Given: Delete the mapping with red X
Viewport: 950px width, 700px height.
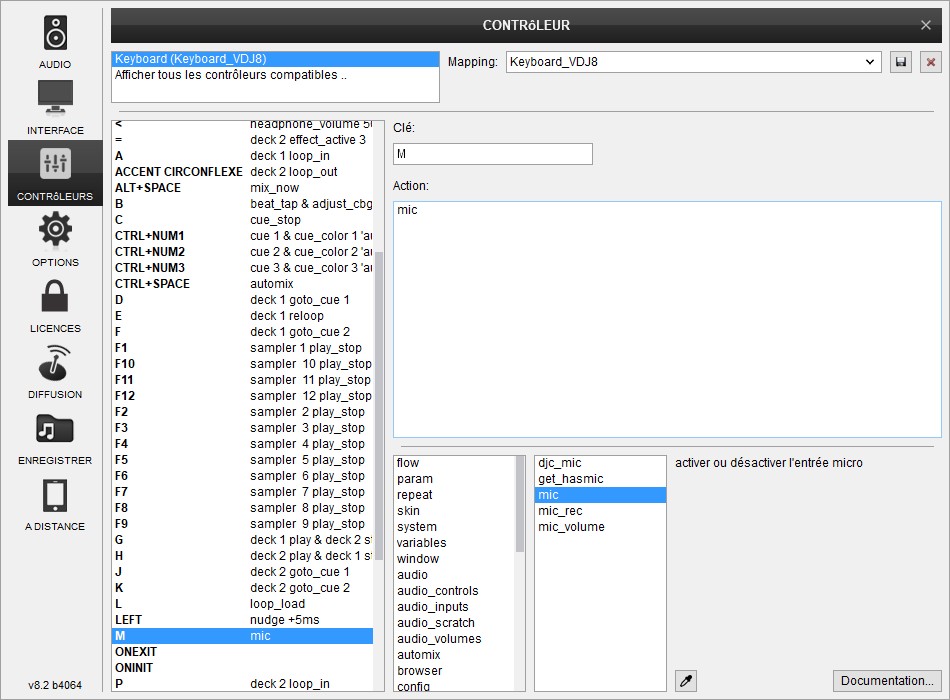Looking at the screenshot, I should pos(931,62).
